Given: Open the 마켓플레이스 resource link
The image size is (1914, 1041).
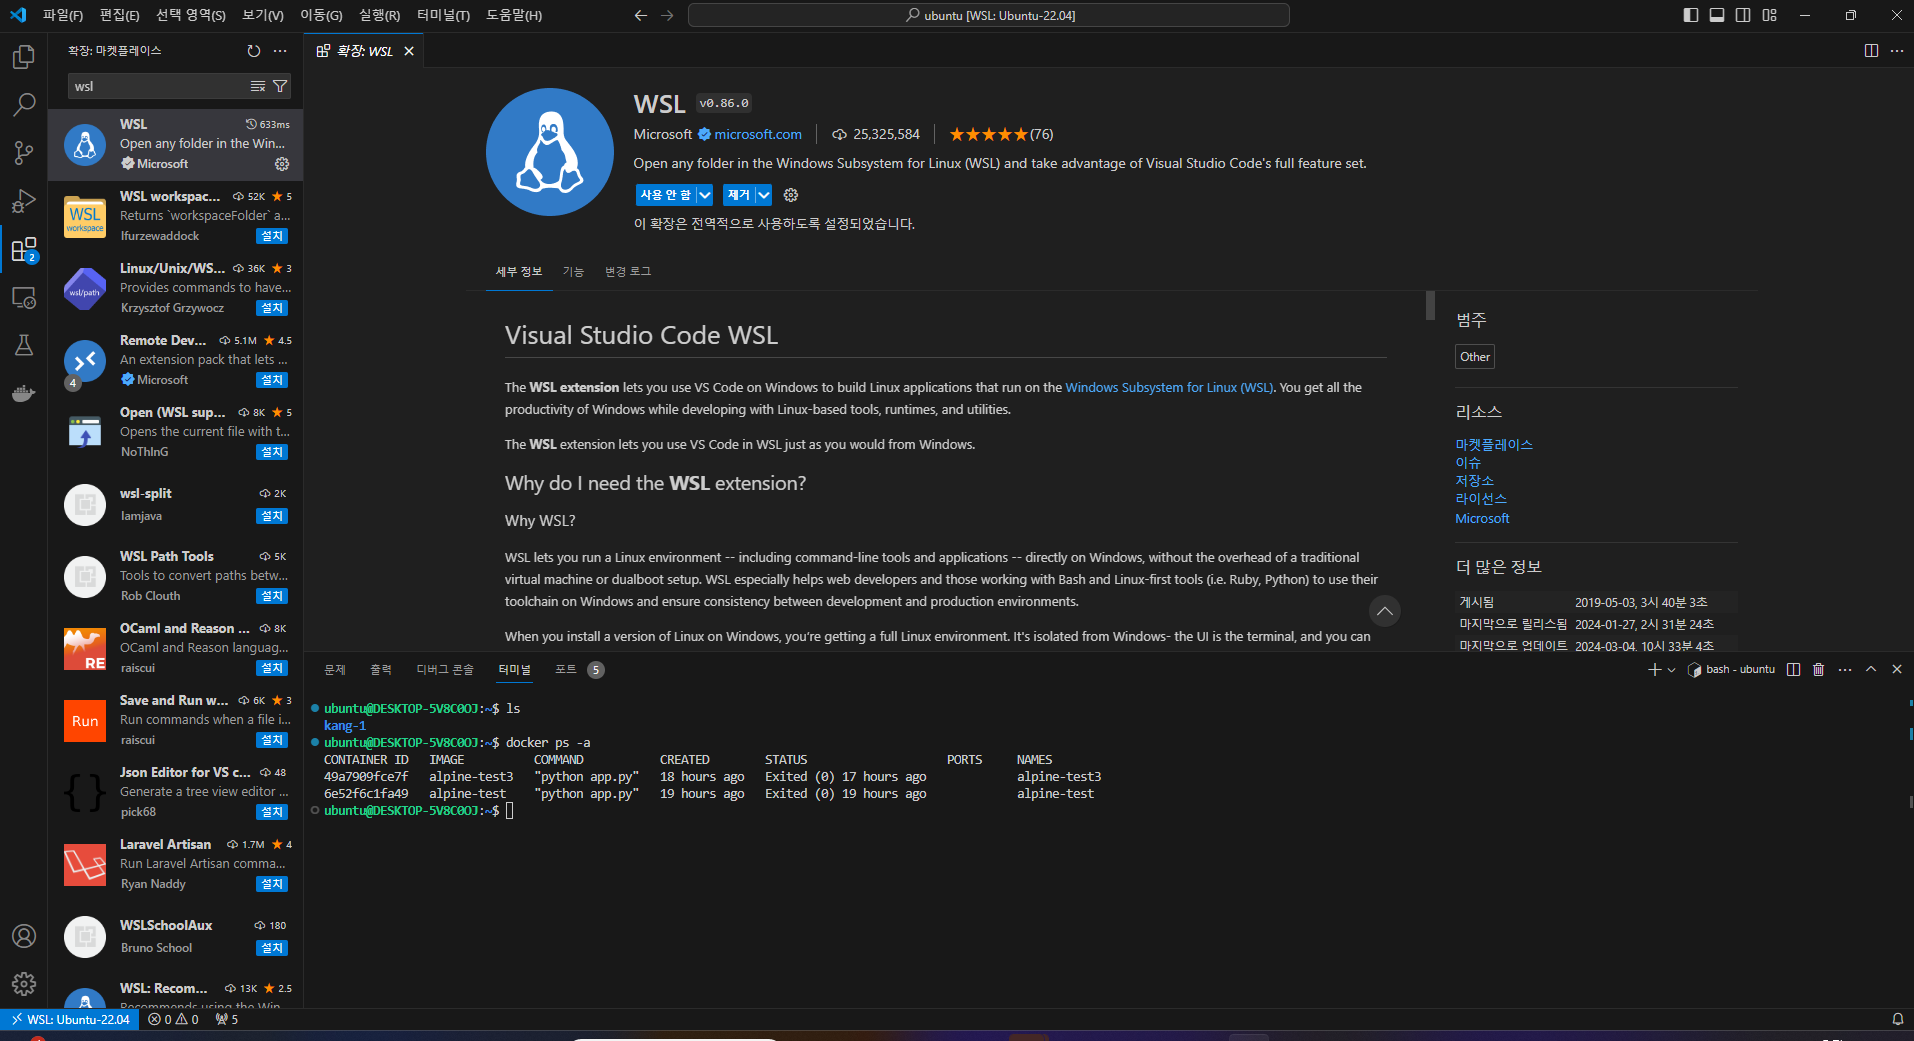Looking at the screenshot, I should pos(1494,445).
